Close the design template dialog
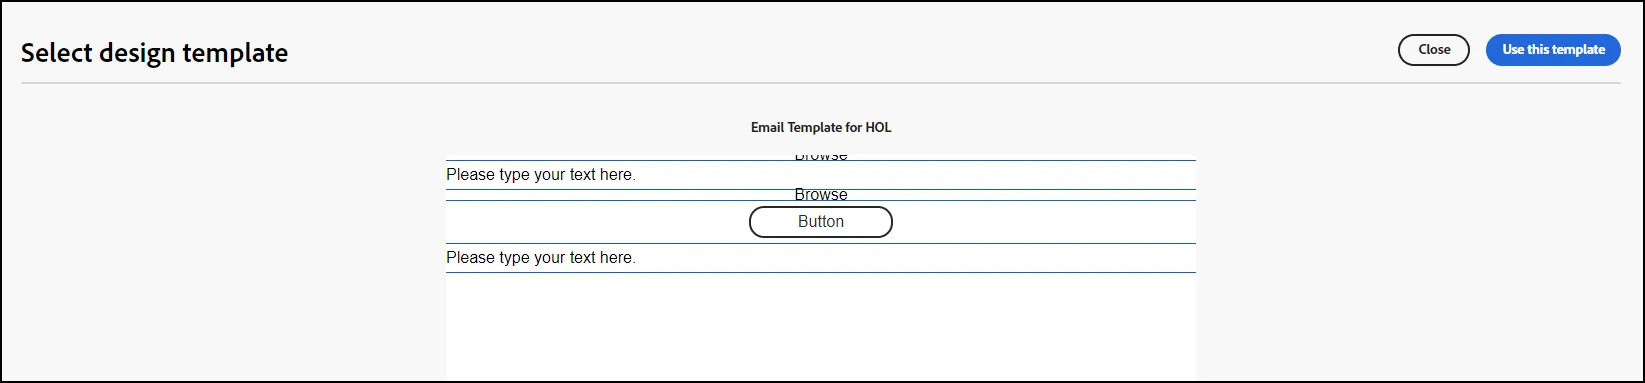1645x383 pixels. (1433, 50)
